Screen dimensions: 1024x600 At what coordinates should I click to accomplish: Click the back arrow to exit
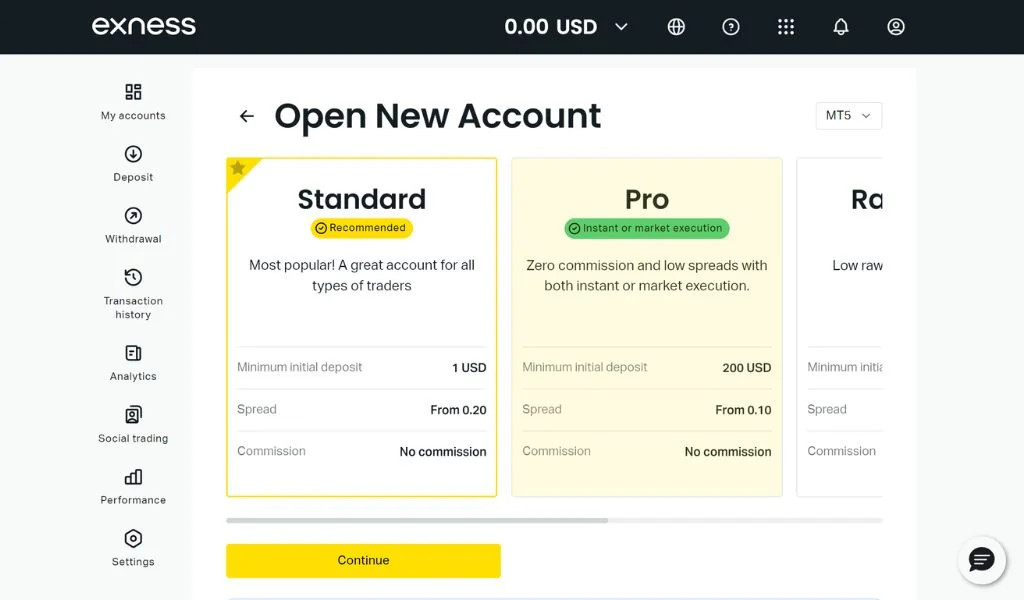click(x=246, y=116)
